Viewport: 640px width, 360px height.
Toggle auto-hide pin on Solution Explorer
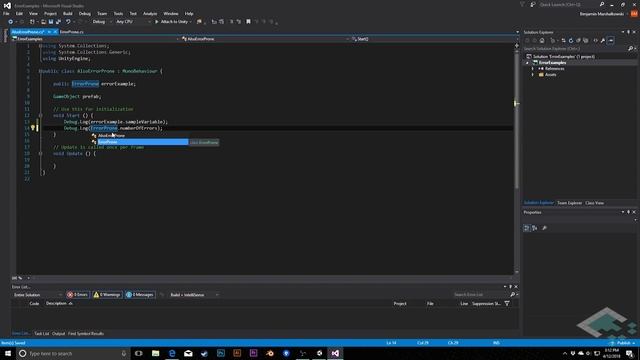tap(629, 32)
